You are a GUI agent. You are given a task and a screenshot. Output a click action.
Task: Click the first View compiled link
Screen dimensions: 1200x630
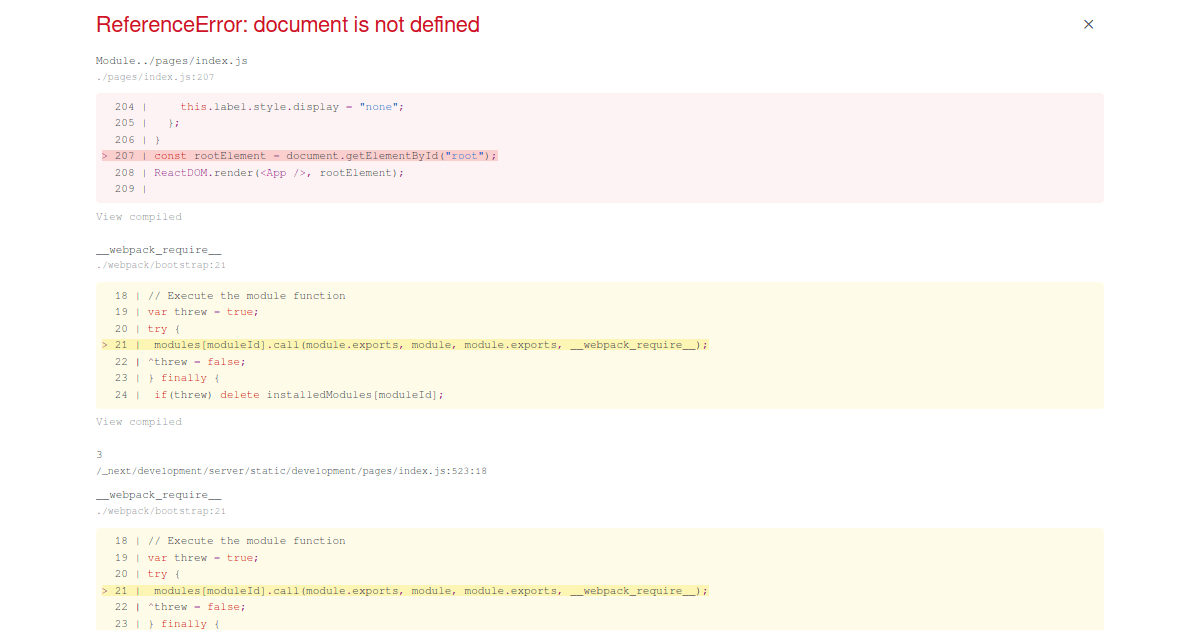(x=139, y=216)
